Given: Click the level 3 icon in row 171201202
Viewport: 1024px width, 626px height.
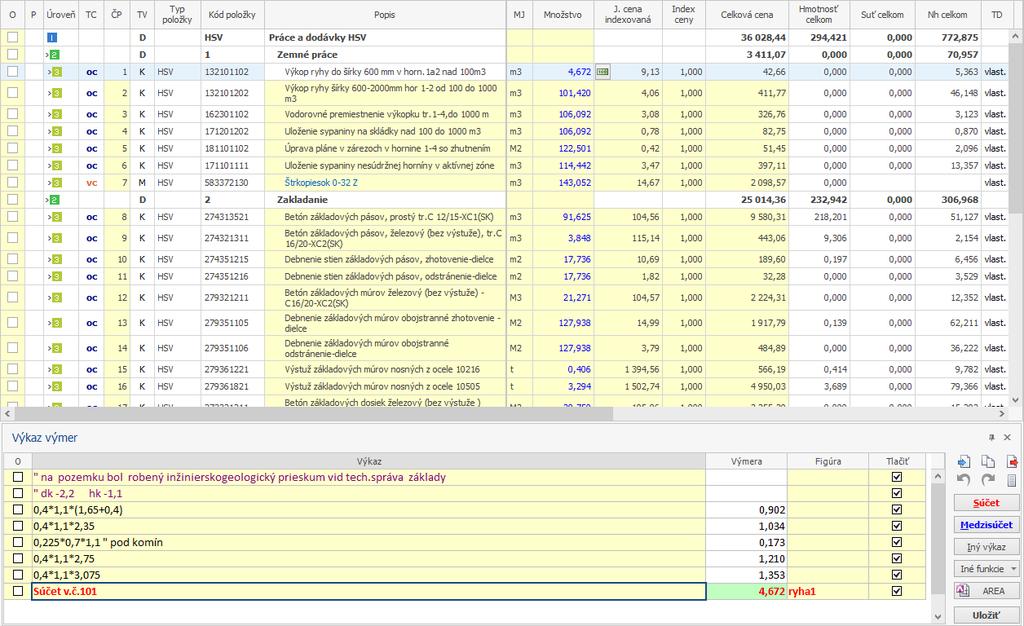Looking at the screenshot, I should click(57, 131).
